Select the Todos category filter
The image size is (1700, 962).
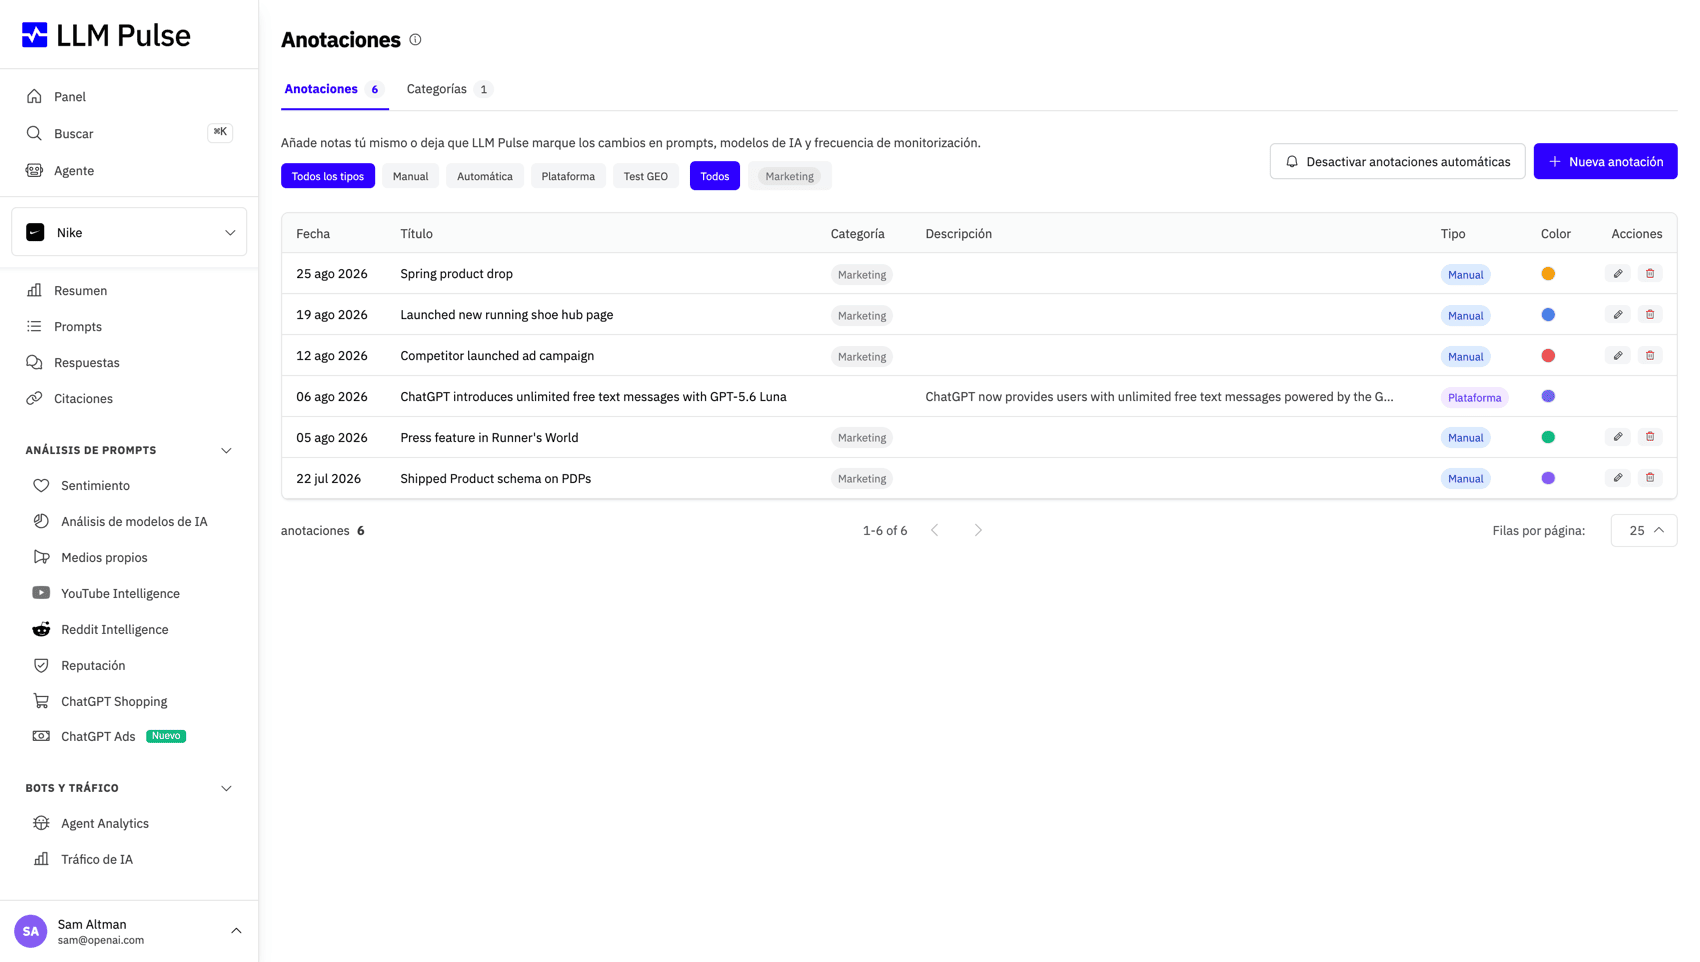(x=715, y=176)
